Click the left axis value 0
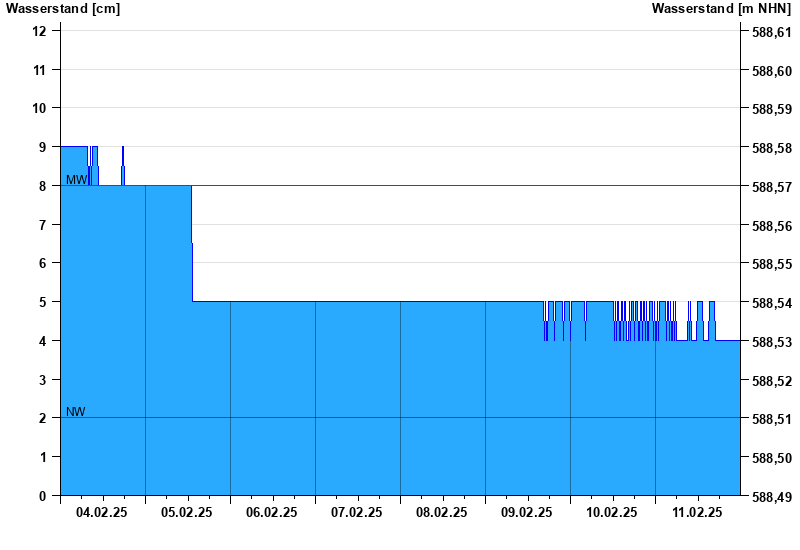 [42, 495]
